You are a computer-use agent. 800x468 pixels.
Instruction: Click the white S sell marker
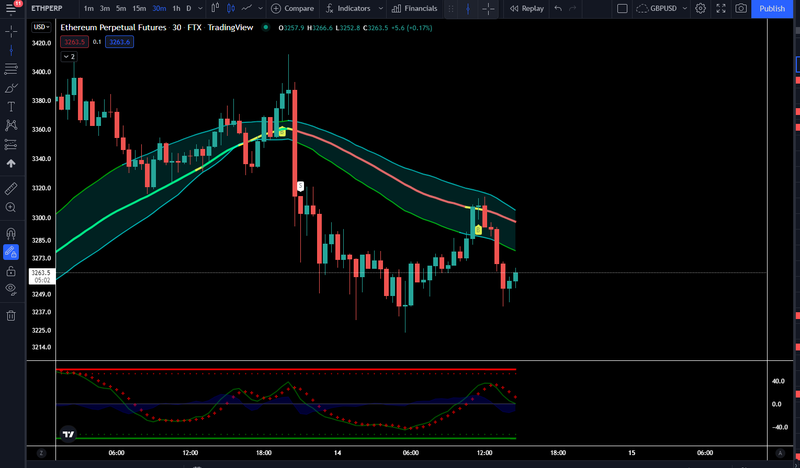point(300,186)
